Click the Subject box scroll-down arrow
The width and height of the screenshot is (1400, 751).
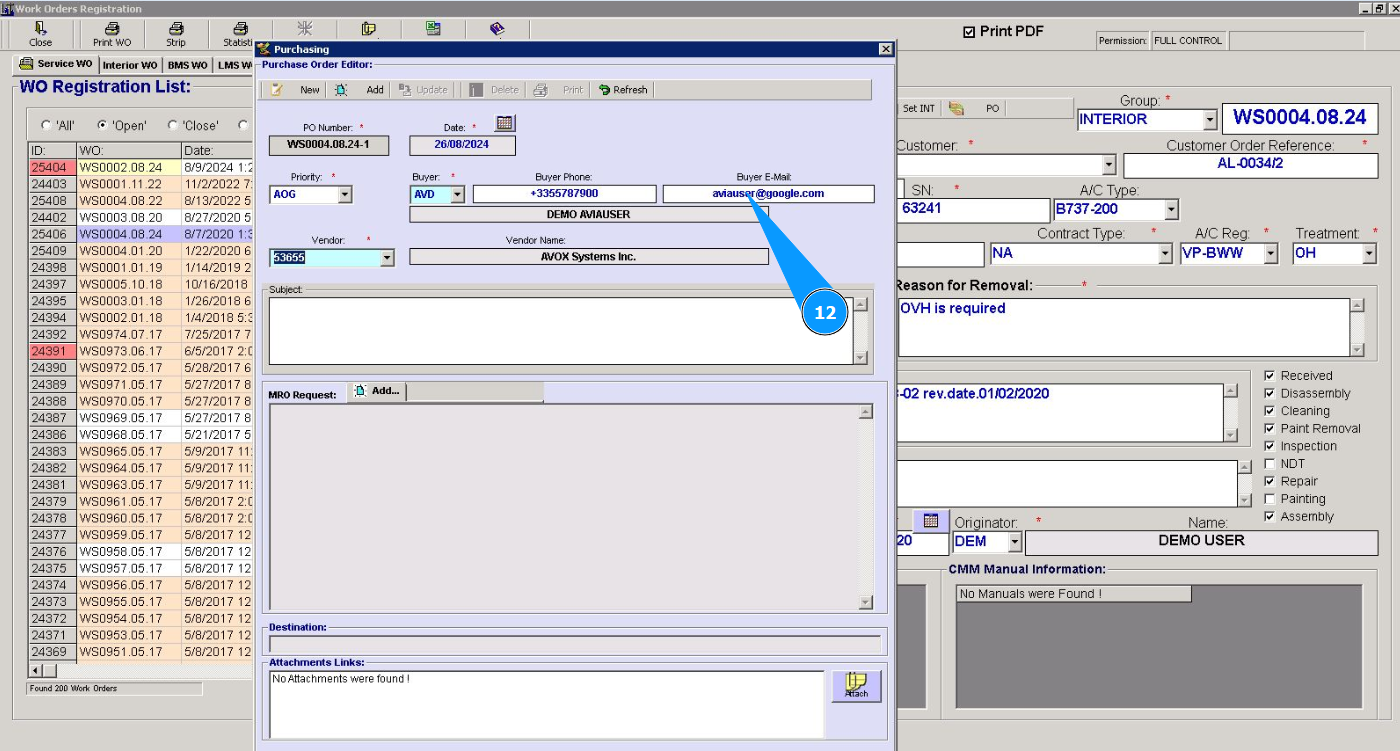(860, 357)
